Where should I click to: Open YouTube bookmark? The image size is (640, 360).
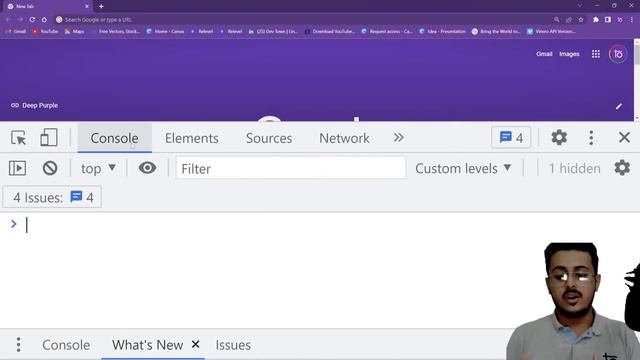45,31
